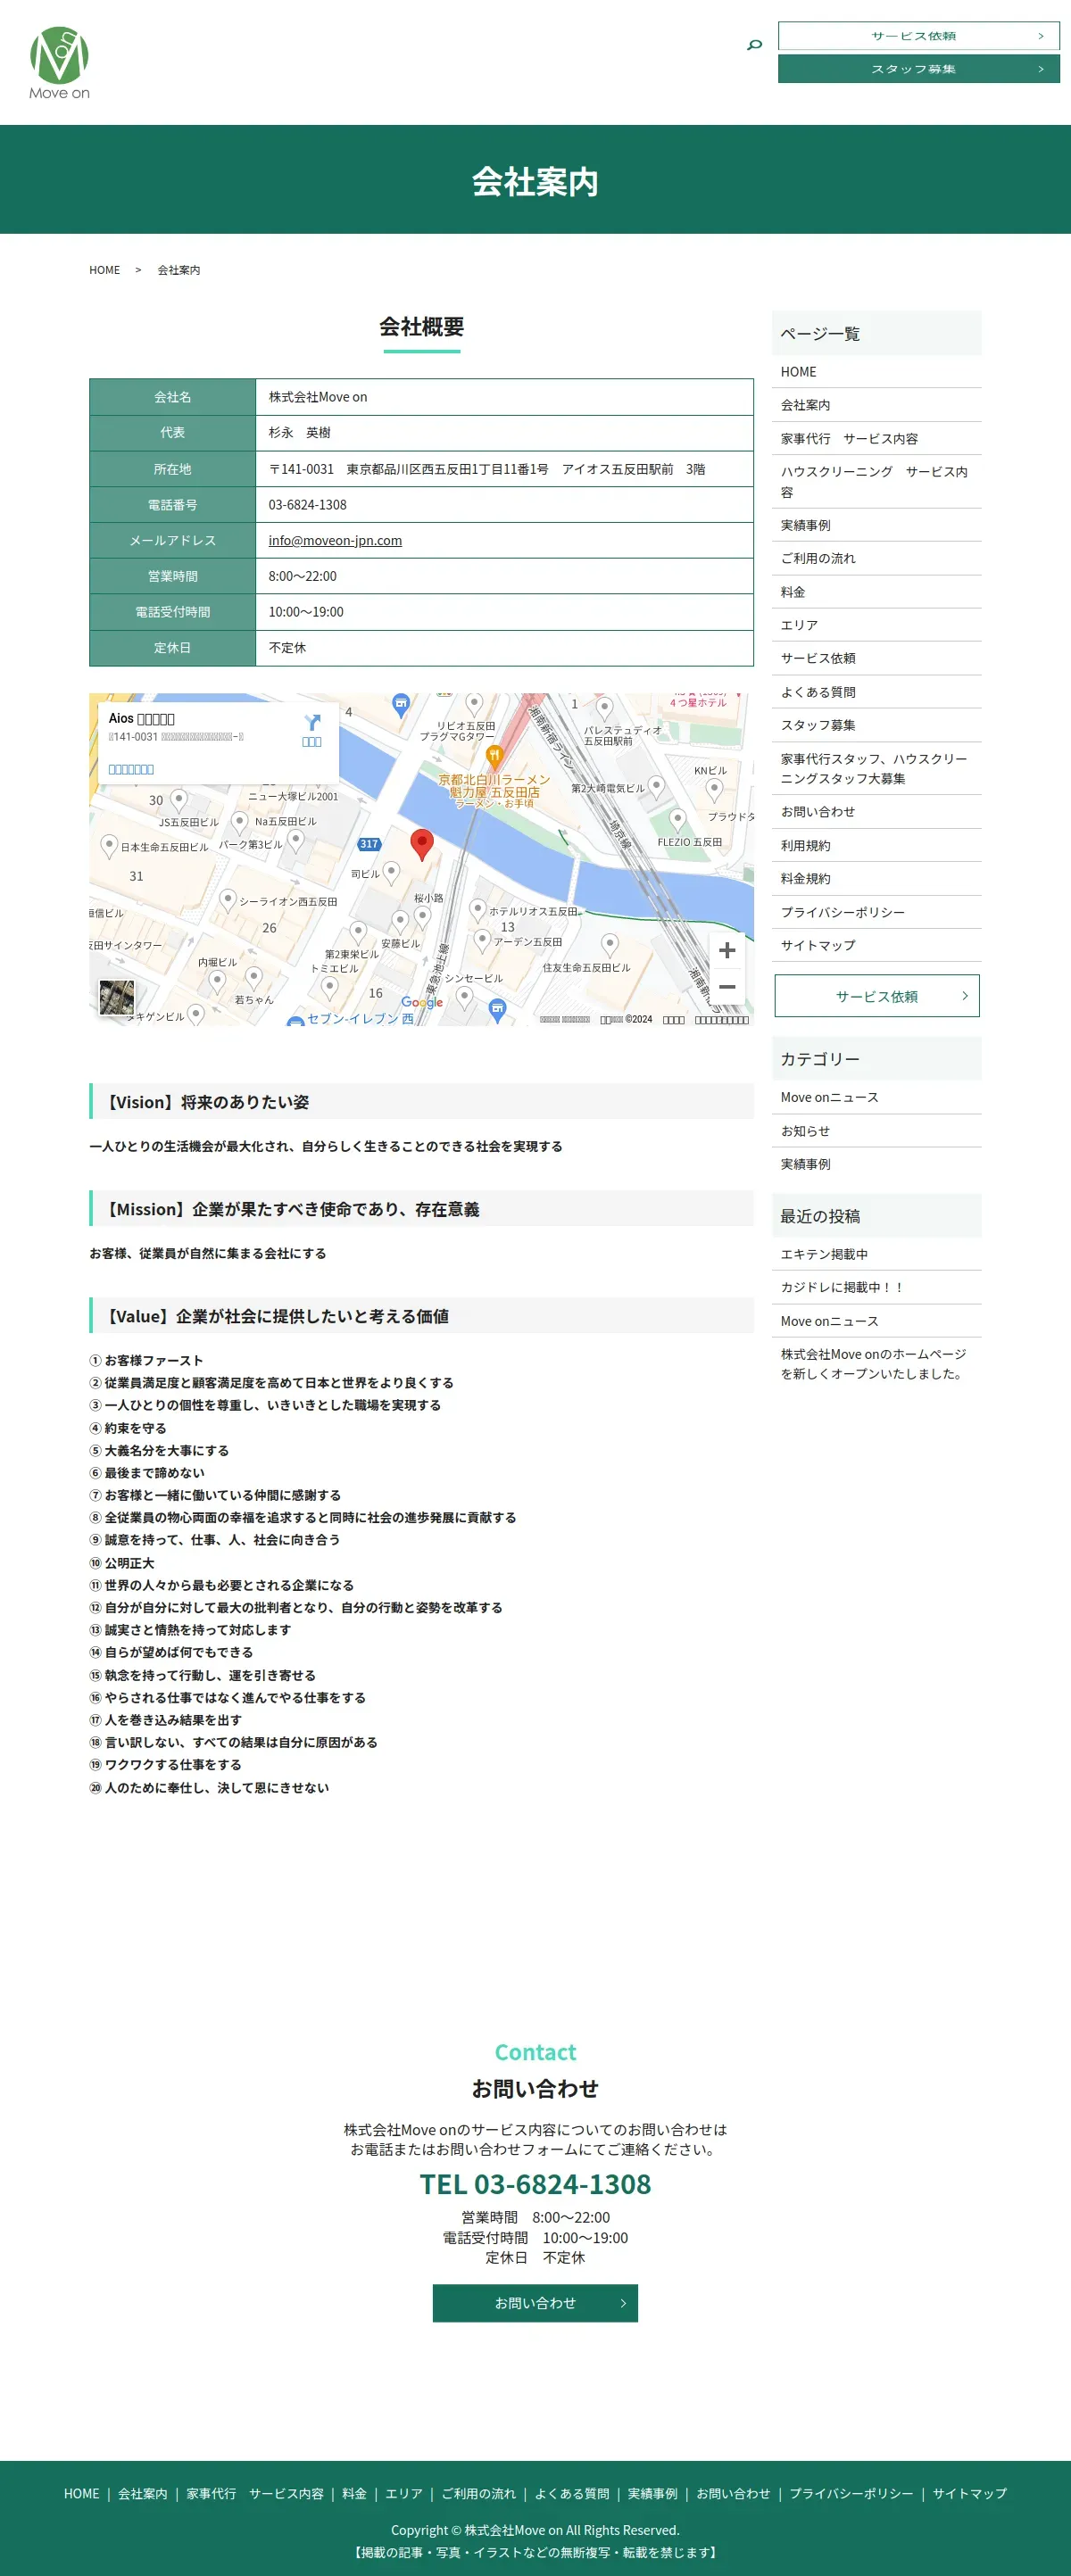Click the 株式会社Move on company name cell
The width and height of the screenshot is (1071, 2576).
point(504,397)
